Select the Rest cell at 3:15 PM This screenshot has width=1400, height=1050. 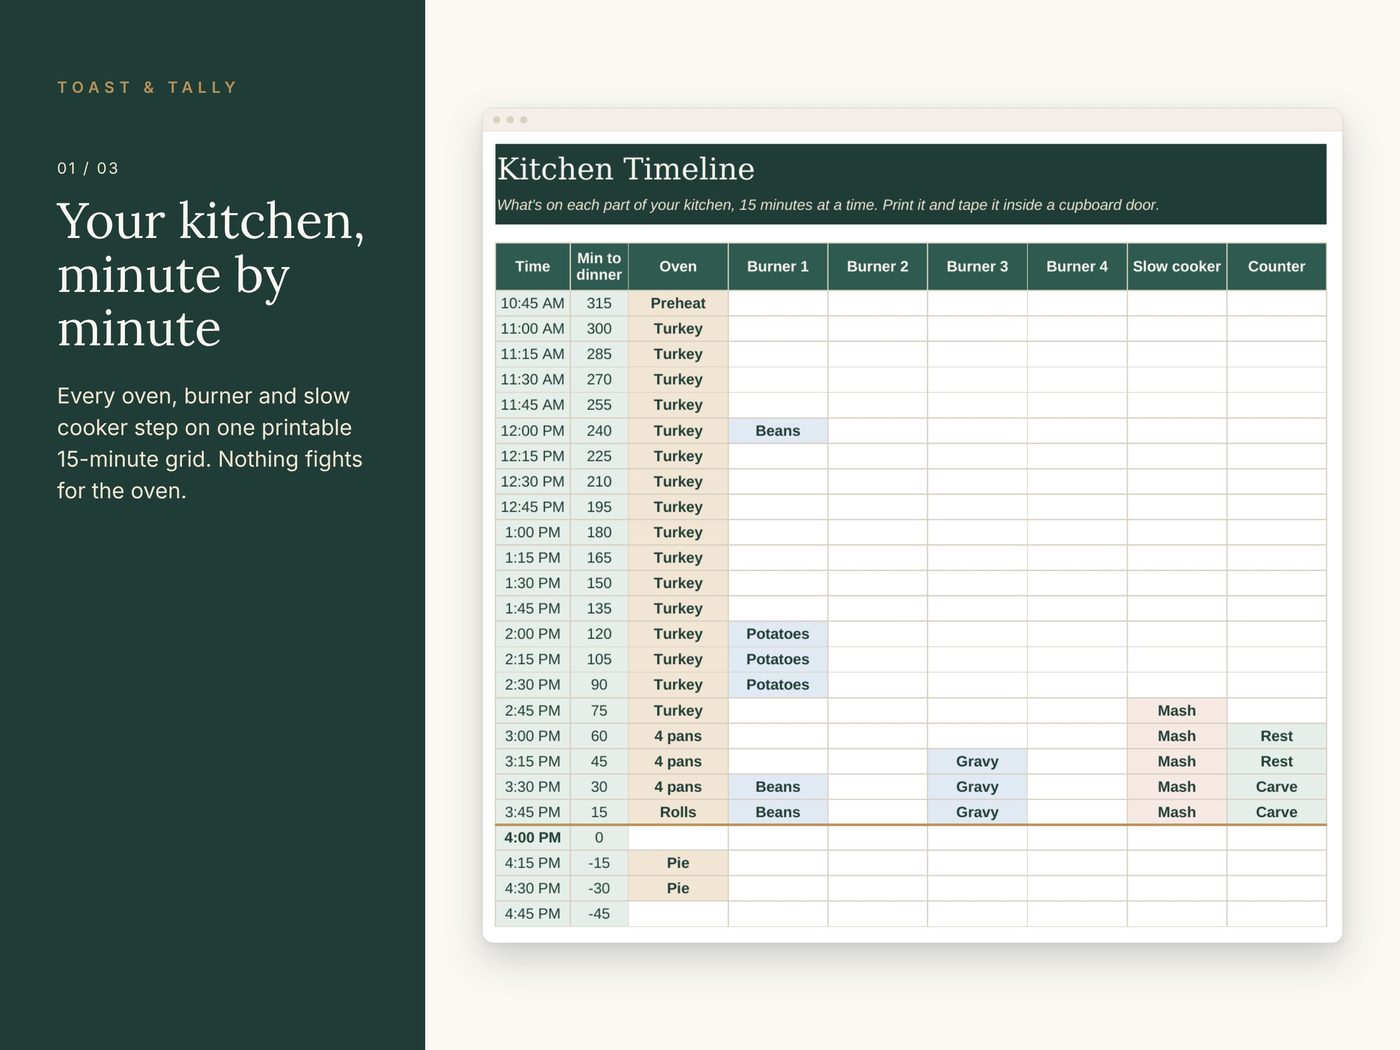pyautogui.click(x=1277, y=762)
